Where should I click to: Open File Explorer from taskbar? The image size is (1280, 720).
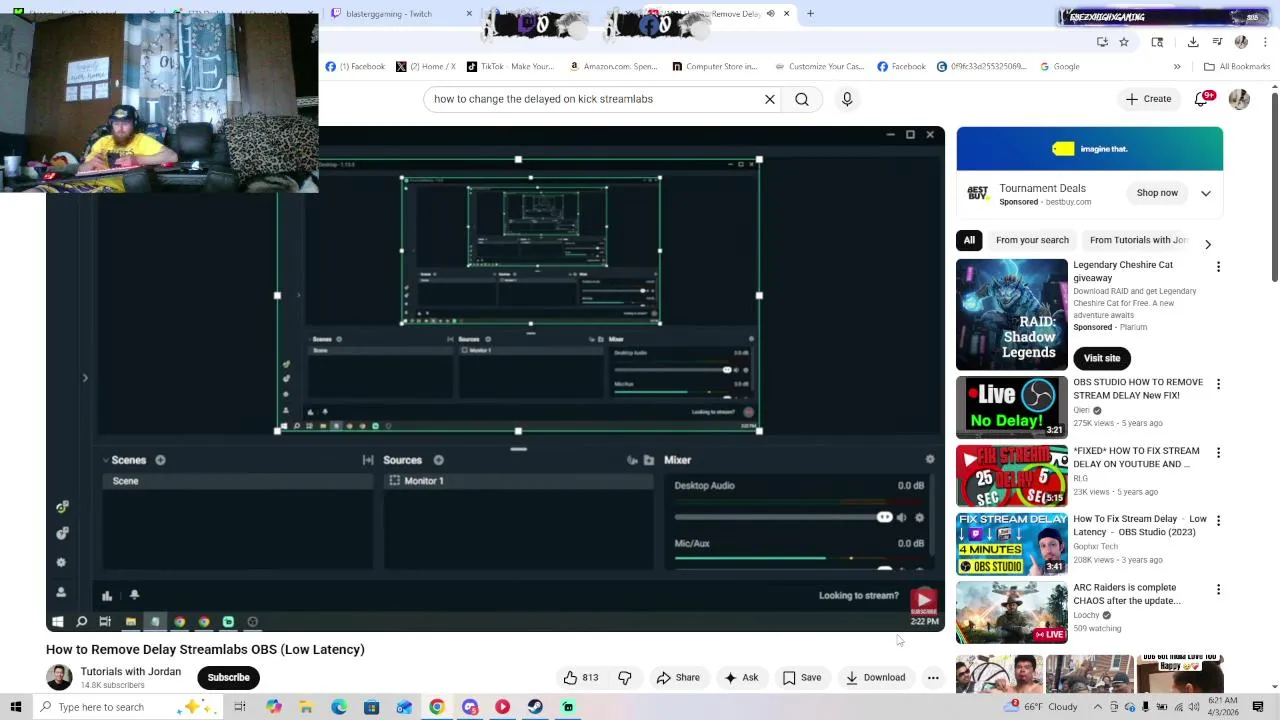(x=306, y=707)
